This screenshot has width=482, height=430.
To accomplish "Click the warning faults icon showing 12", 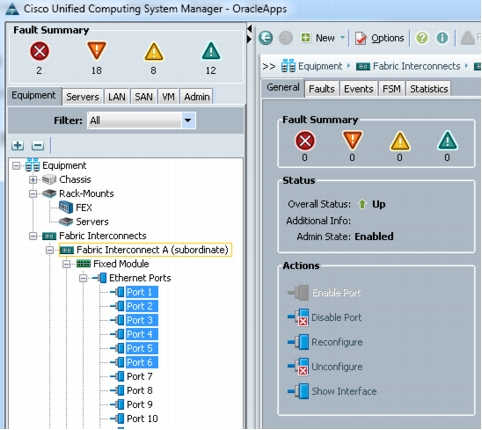I will 211,51.
